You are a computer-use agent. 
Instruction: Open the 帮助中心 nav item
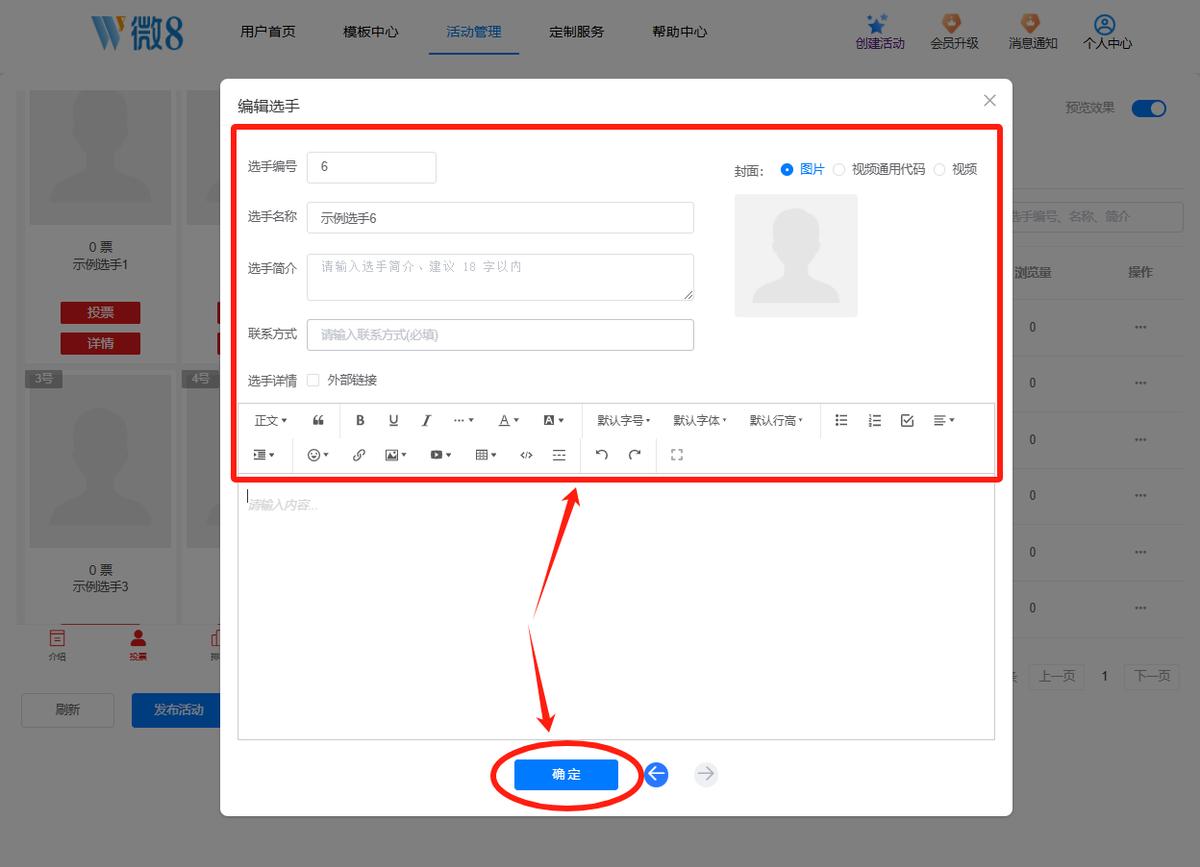[x=680, y=32]
